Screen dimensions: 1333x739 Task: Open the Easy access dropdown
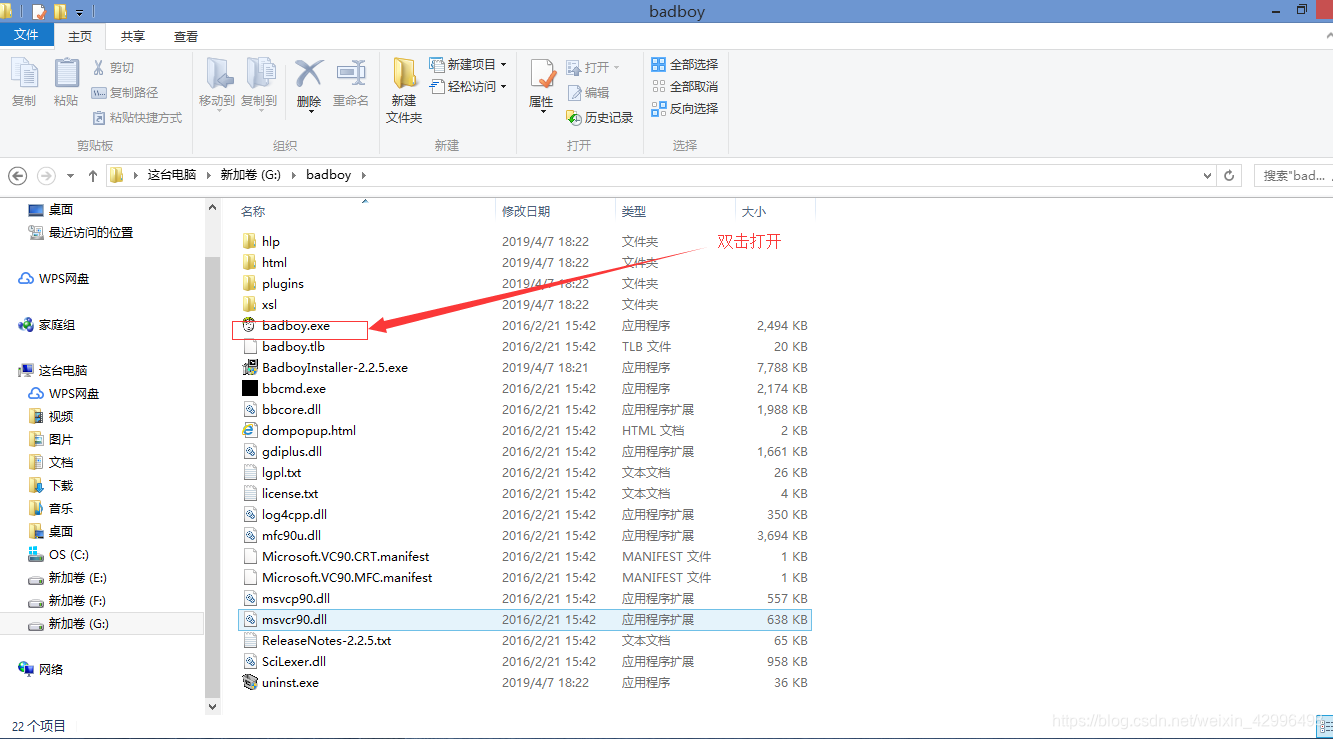(469, 87)
